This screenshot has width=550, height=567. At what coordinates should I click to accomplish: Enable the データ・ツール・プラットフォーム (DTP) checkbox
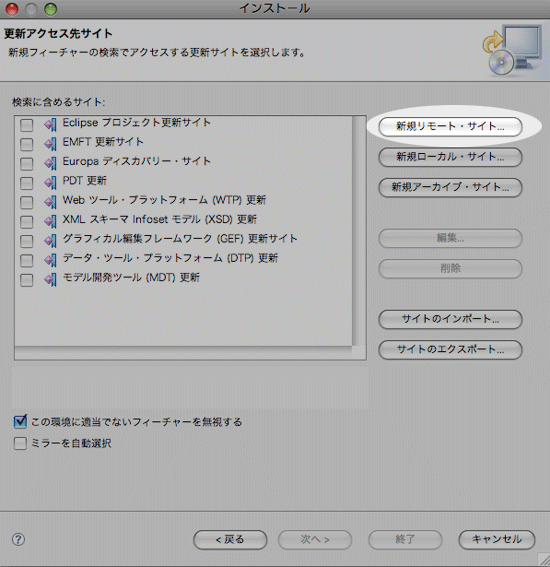coord(26,260)
